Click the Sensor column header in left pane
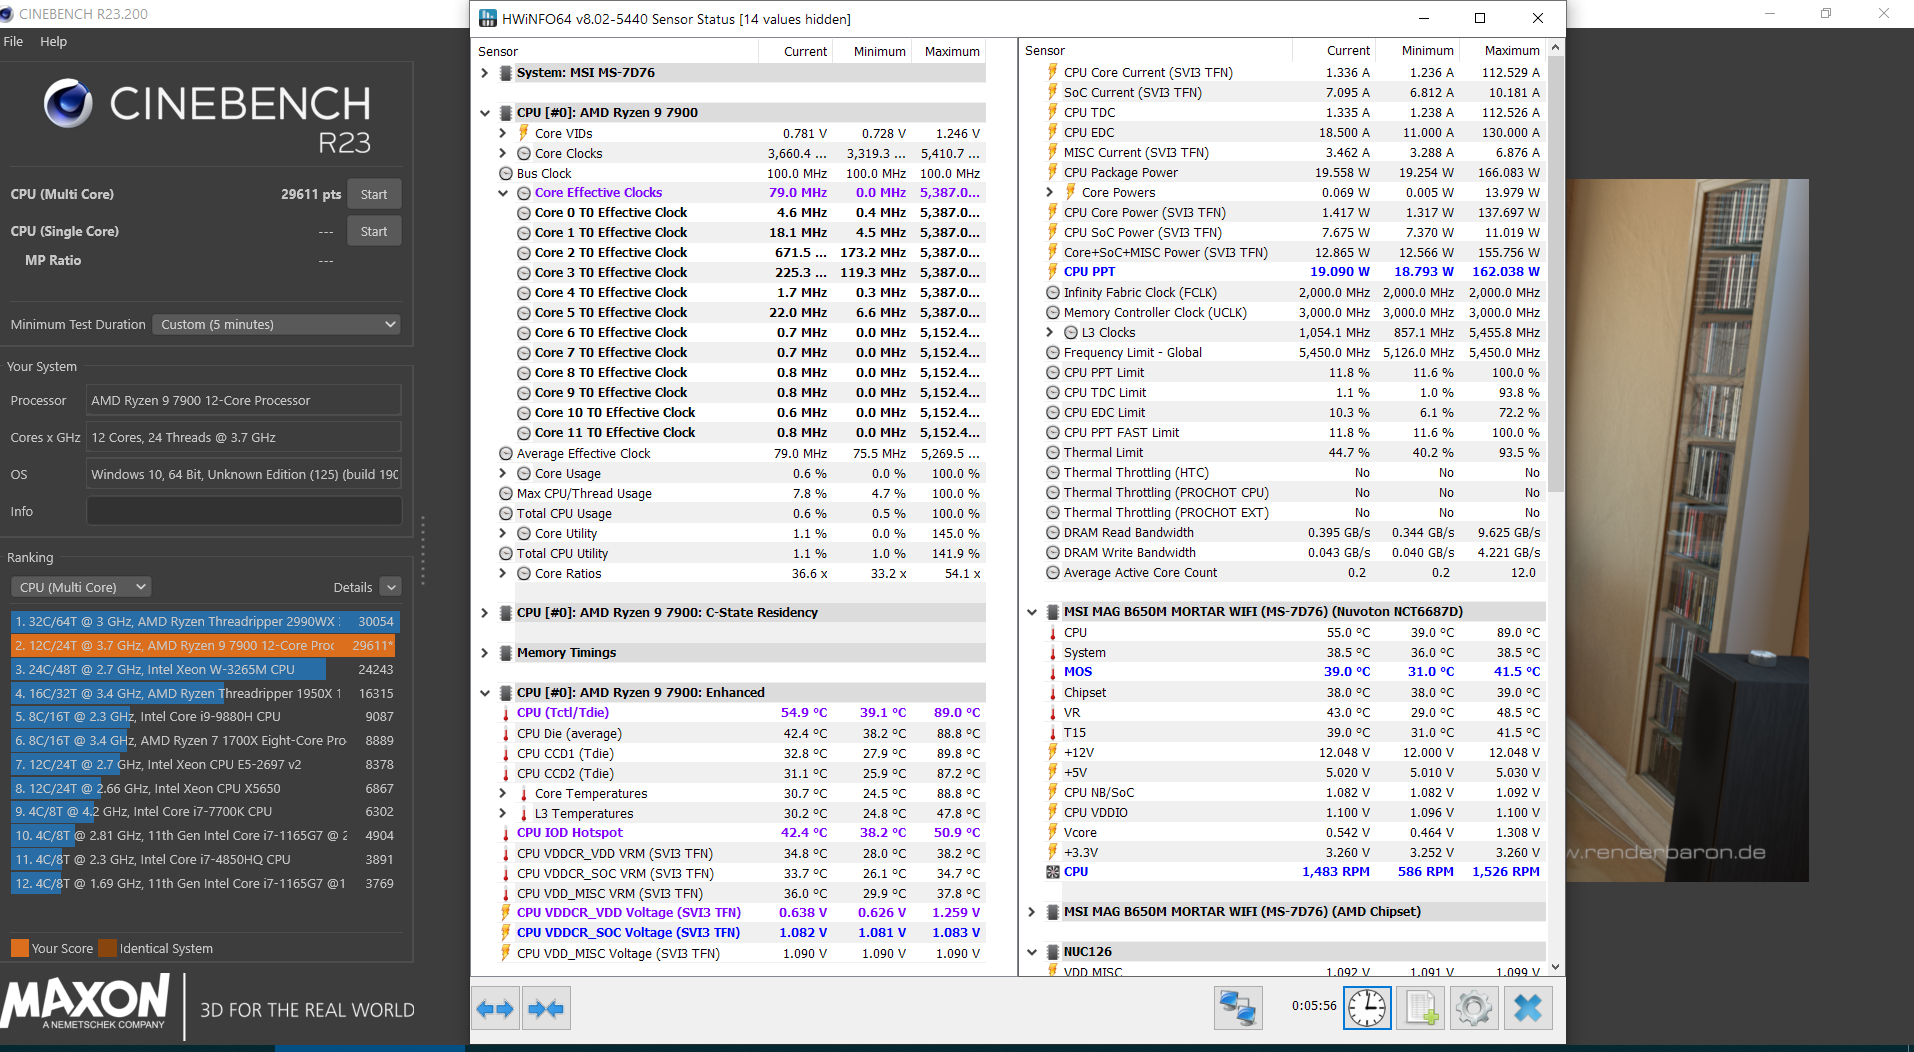The image size is (1914, 1052). point(615,51)
